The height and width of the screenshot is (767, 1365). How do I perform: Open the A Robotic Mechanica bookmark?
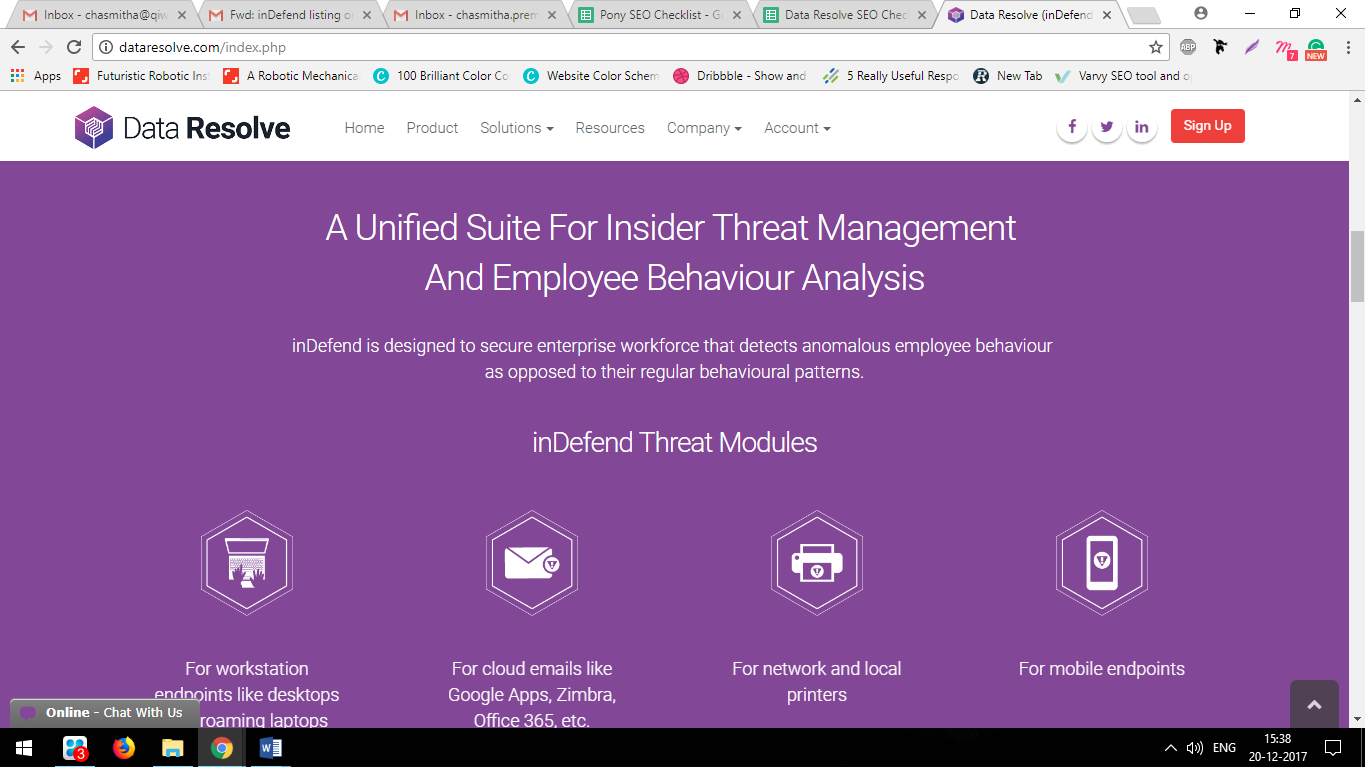(x=292, y=76)
